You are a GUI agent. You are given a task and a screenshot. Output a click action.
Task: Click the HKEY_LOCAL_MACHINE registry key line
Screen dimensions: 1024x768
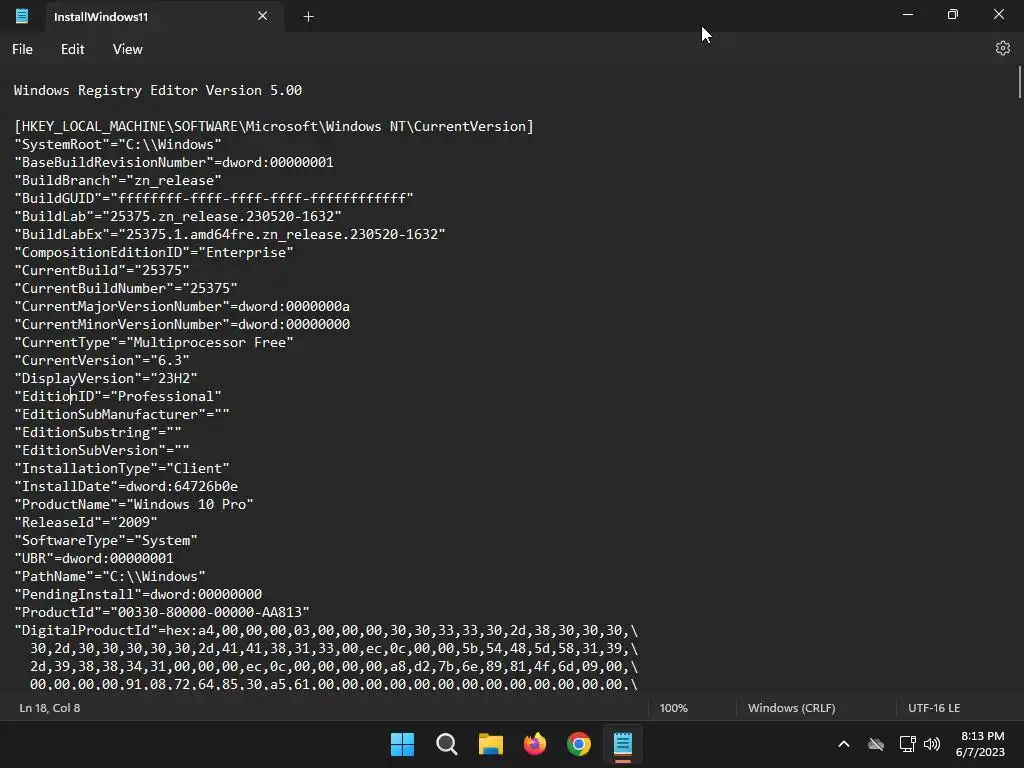point(274,126)
